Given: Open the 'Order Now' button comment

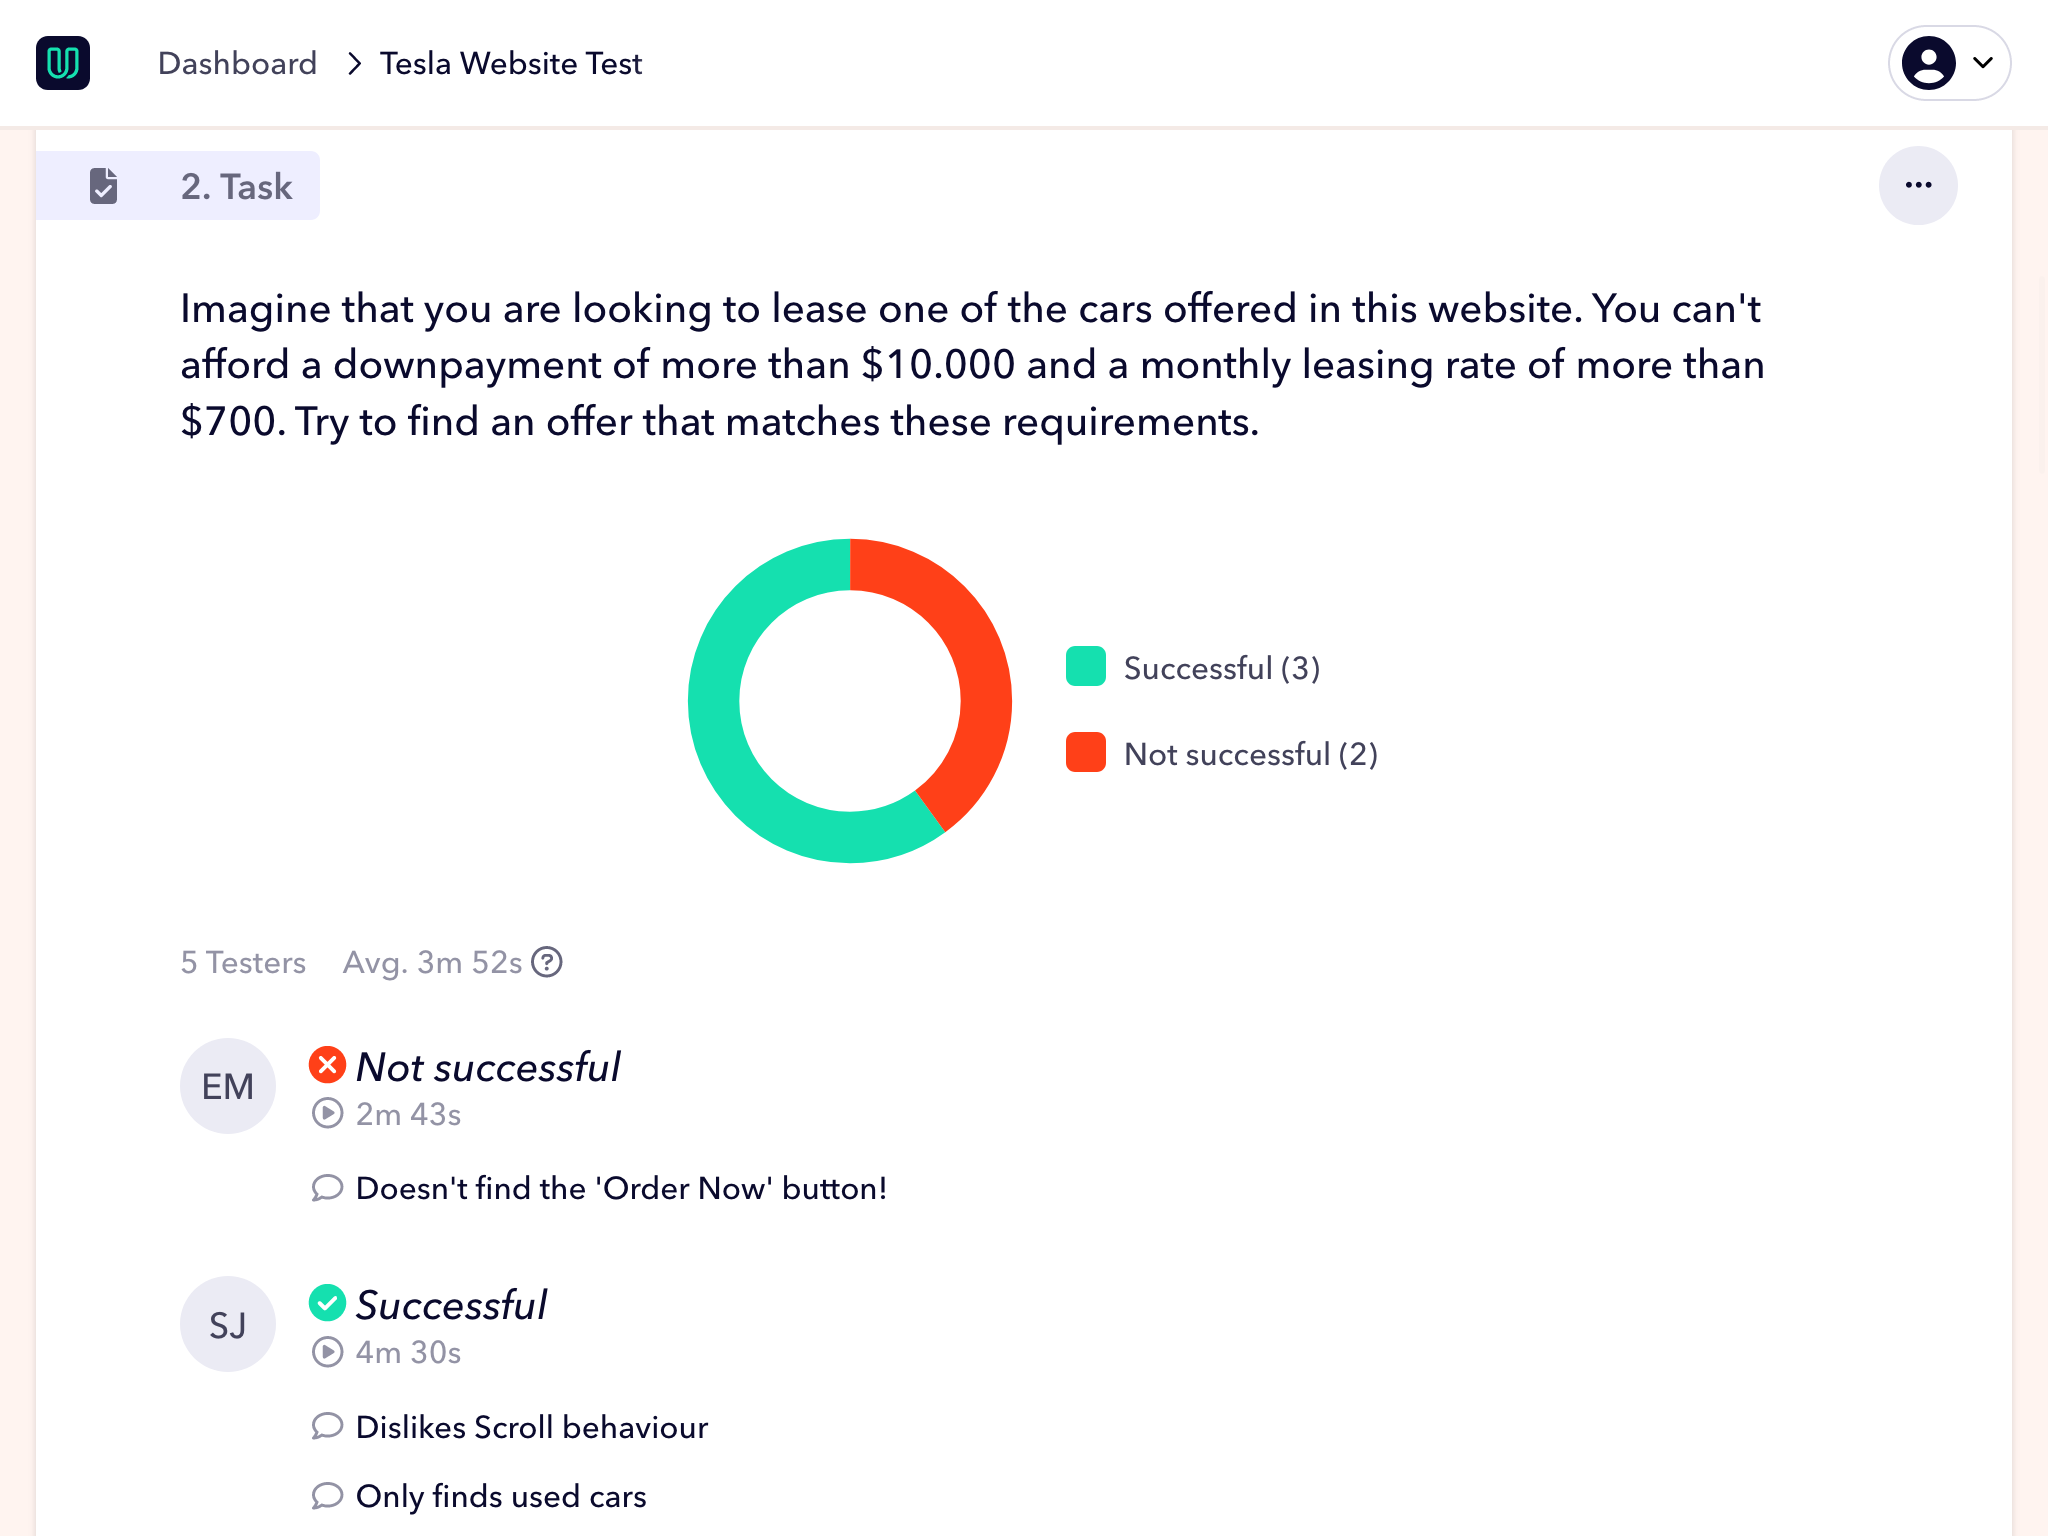Looking at the screenshot, I should tap(620, 1188).
